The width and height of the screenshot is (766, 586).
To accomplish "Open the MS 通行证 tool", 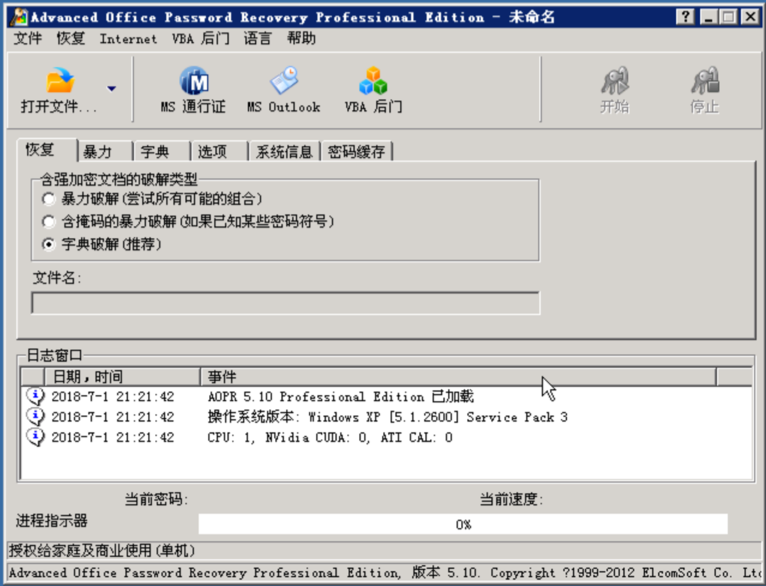I will coord(193,90).
